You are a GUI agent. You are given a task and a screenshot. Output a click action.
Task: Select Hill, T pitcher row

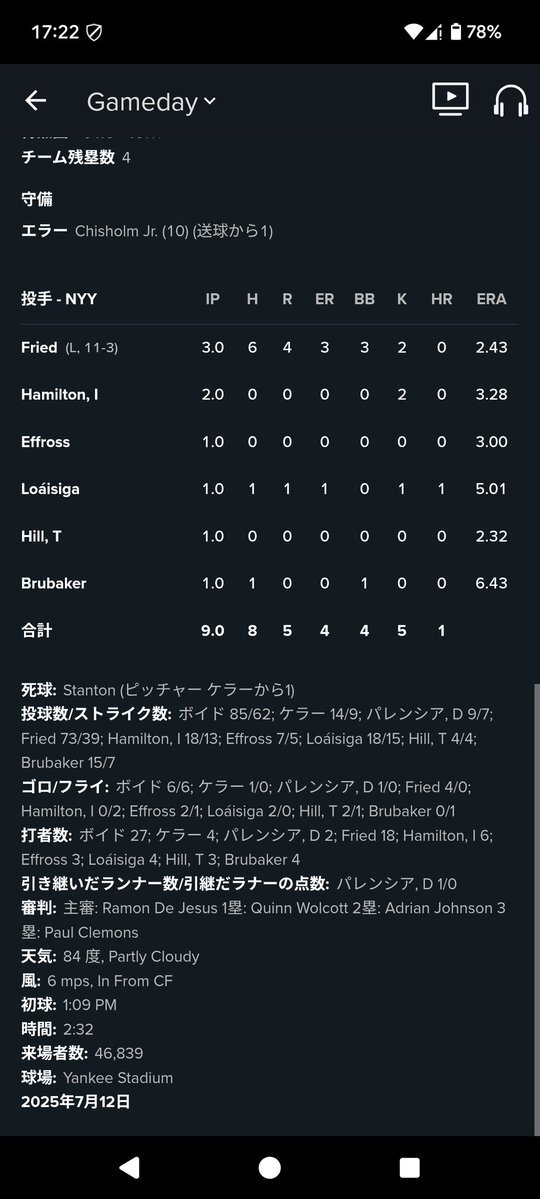269,537
